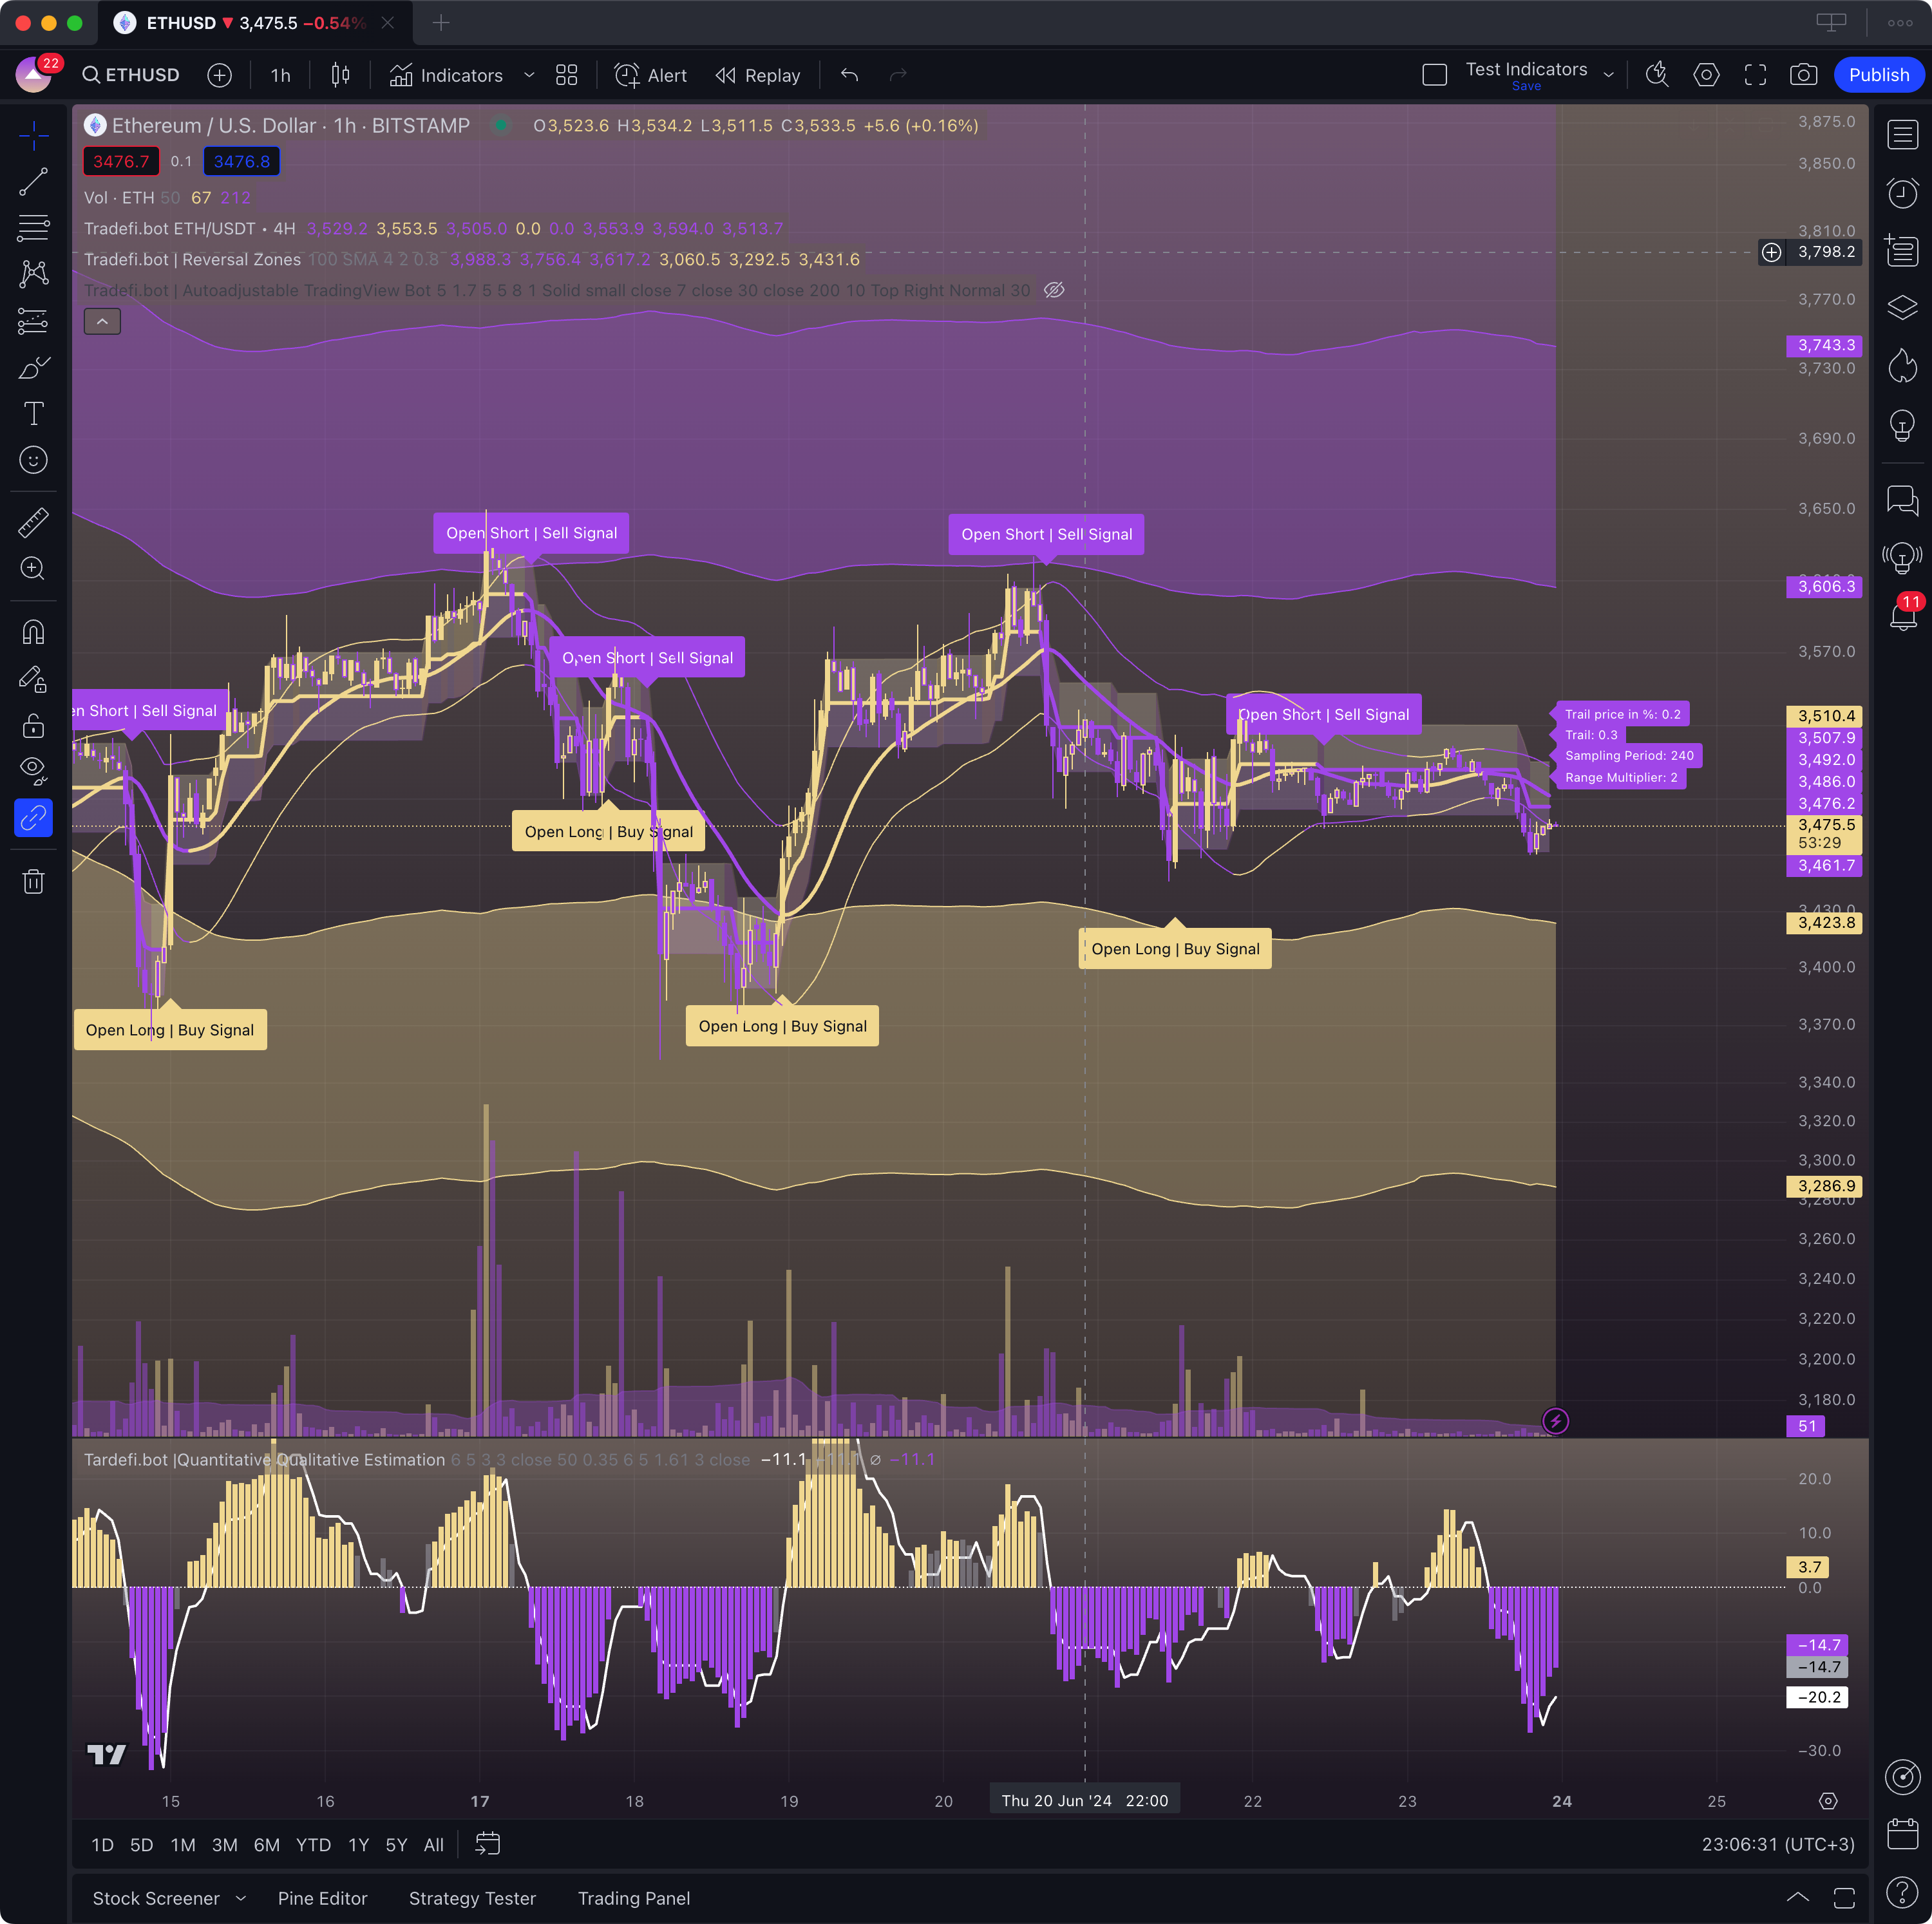This screenshot has width=1932, height=1924.
Task: Click the trash Remove objects icon
Action: (x=33, y=881)
